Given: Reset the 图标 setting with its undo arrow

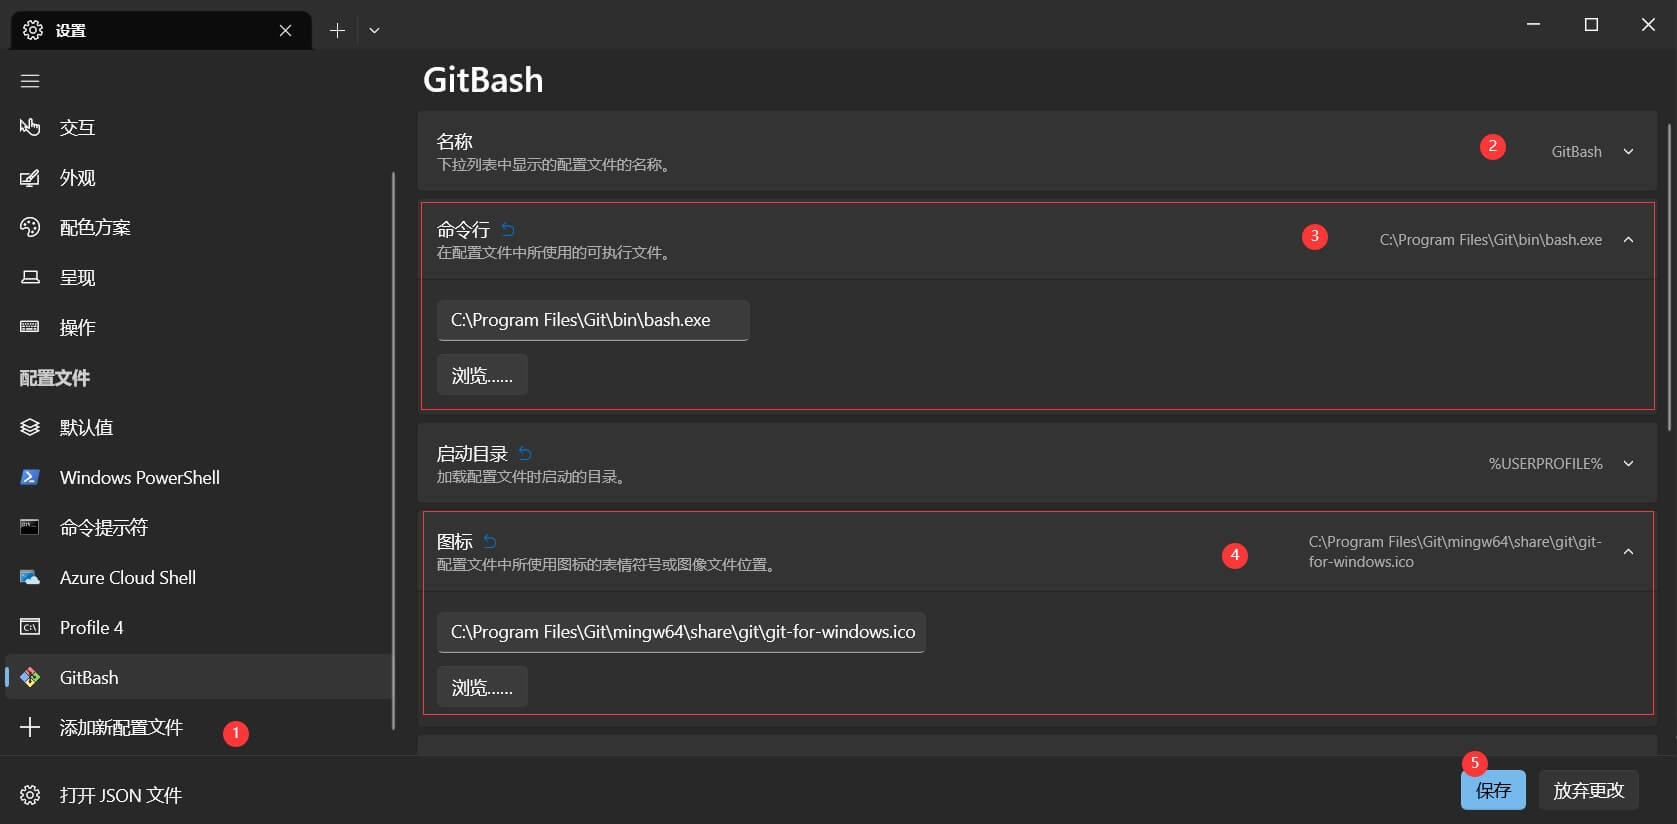Looking at the screenshot, I should tap(490, 542).
